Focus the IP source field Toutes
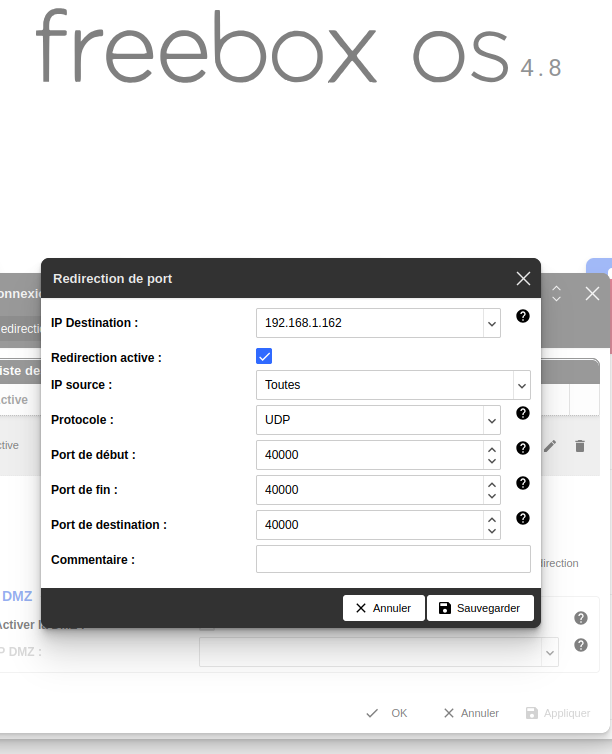 pos(385,385)
